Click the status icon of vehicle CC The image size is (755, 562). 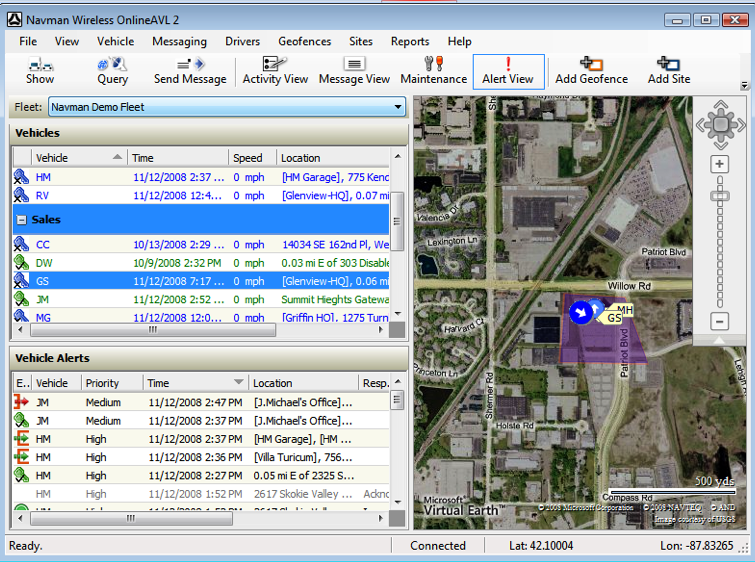tap(21, 245)
